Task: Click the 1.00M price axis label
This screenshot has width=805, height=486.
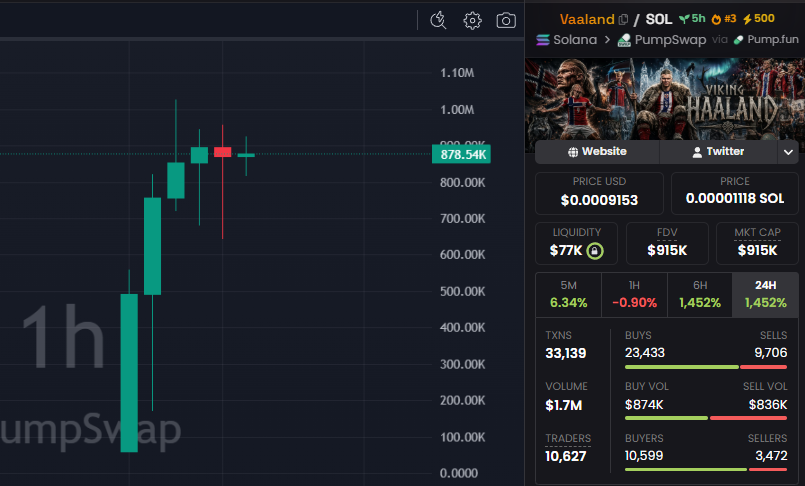Action: (x=457, y=110)
